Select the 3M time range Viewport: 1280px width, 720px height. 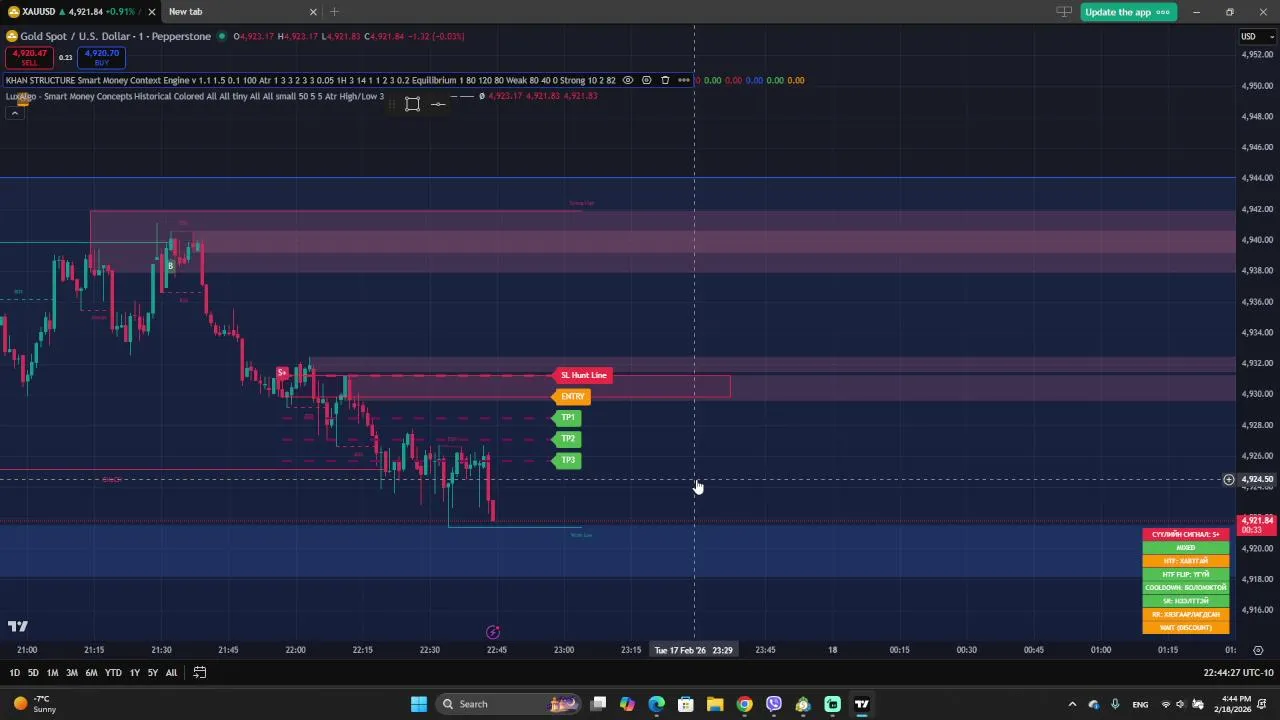(x=71, y=673)
